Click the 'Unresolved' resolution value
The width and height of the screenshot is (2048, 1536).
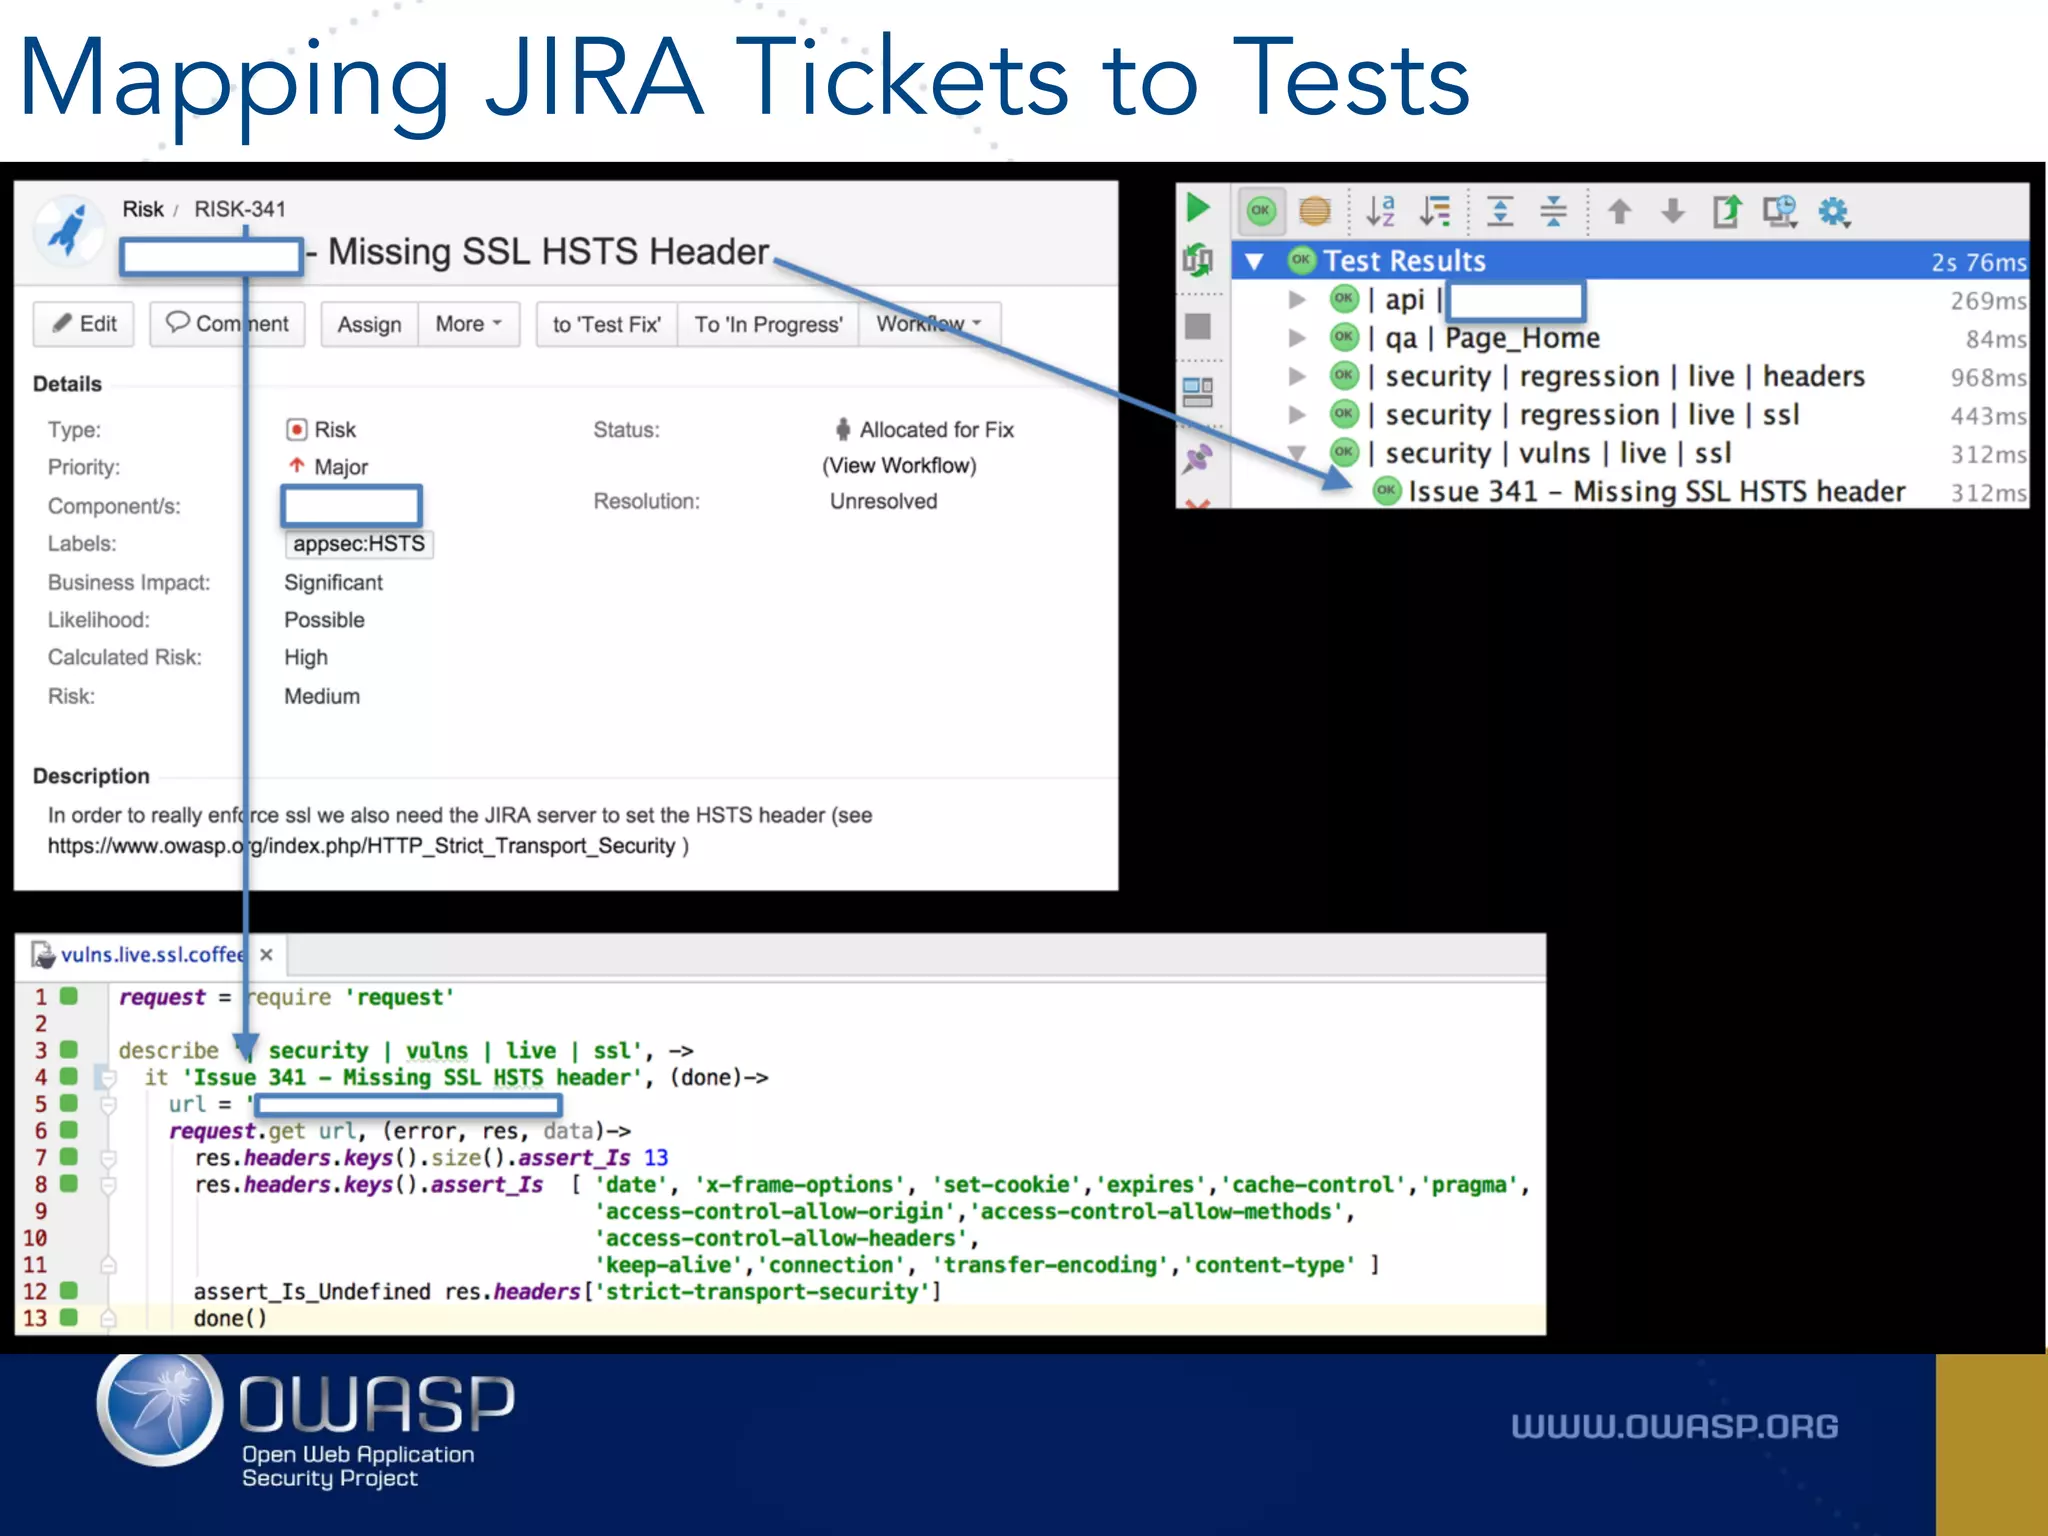click(883, 501)
